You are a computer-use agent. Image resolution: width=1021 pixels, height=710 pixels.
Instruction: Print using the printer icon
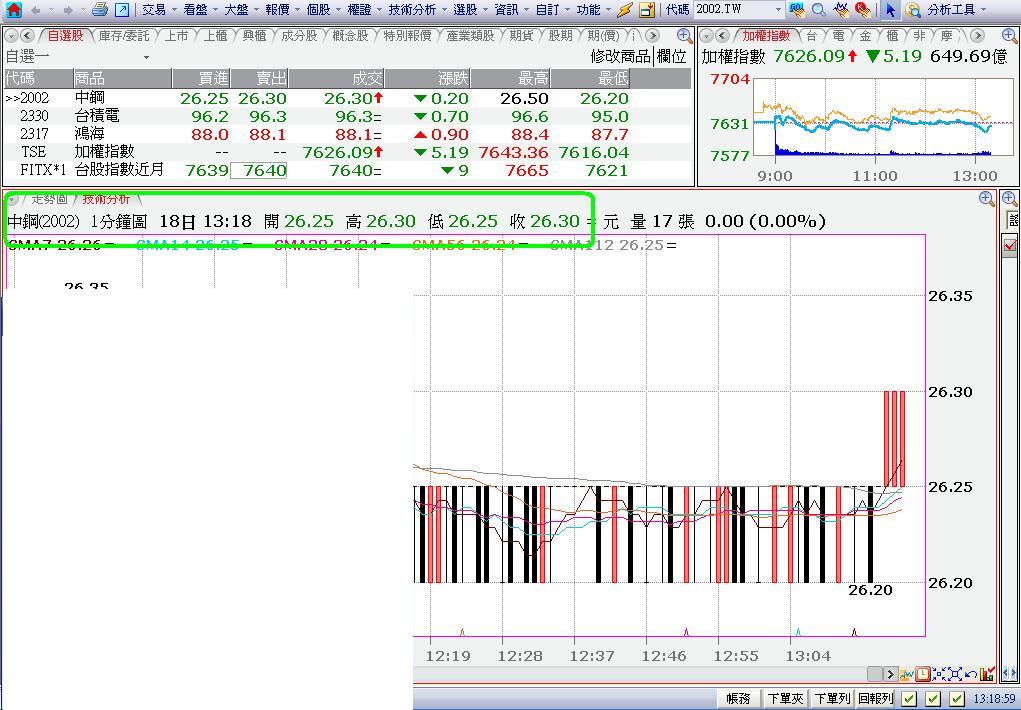coord(100,10)
